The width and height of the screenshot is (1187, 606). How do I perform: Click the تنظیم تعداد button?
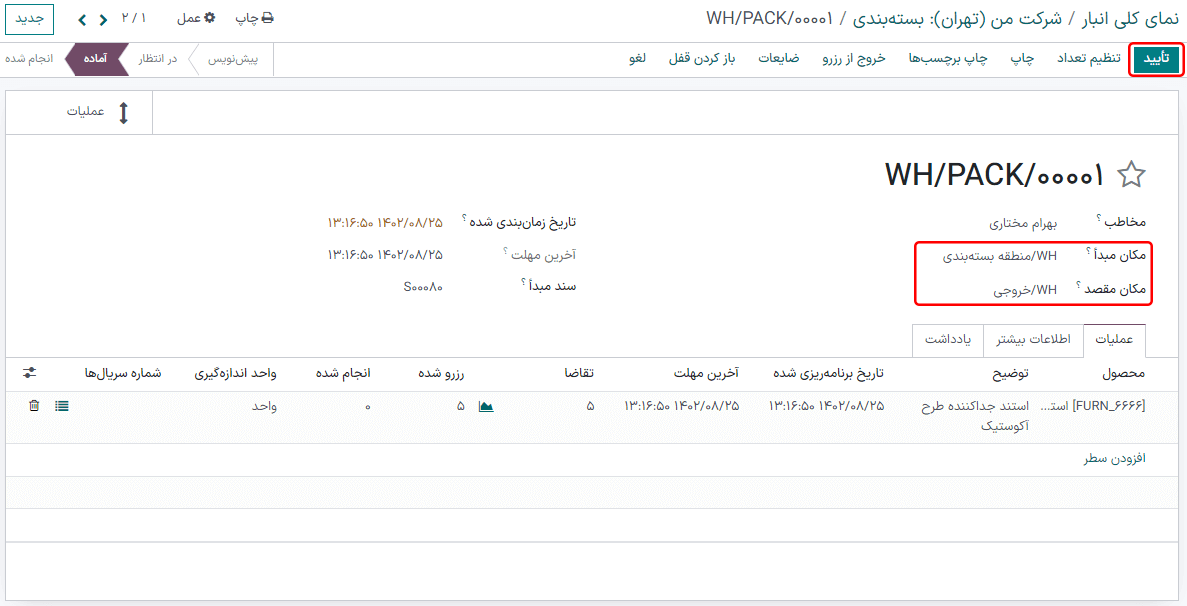1089,59
